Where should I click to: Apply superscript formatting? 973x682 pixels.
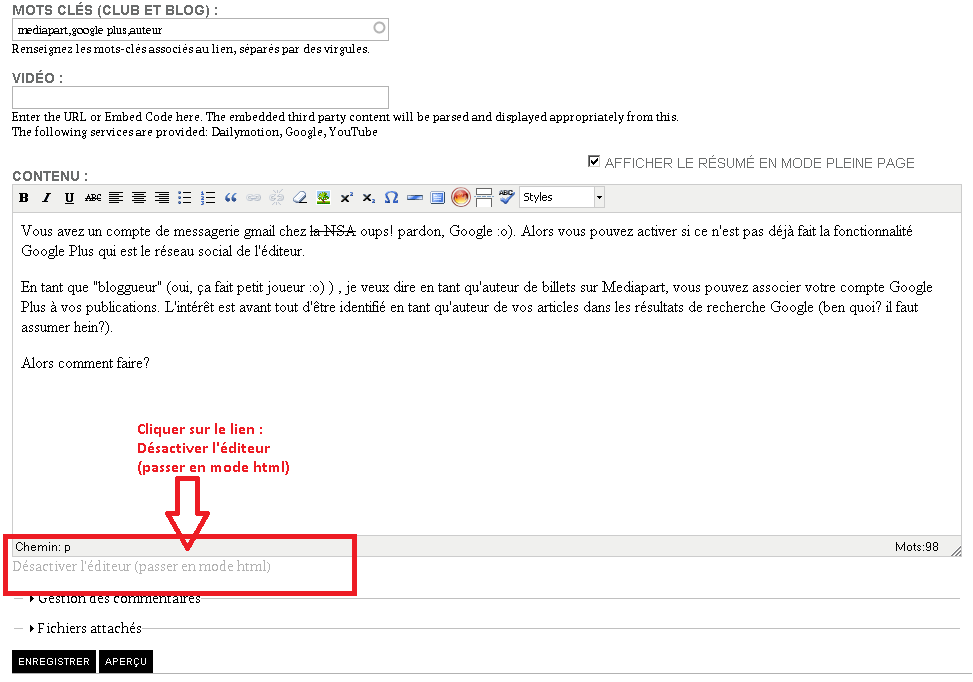[x=346, y=197]
